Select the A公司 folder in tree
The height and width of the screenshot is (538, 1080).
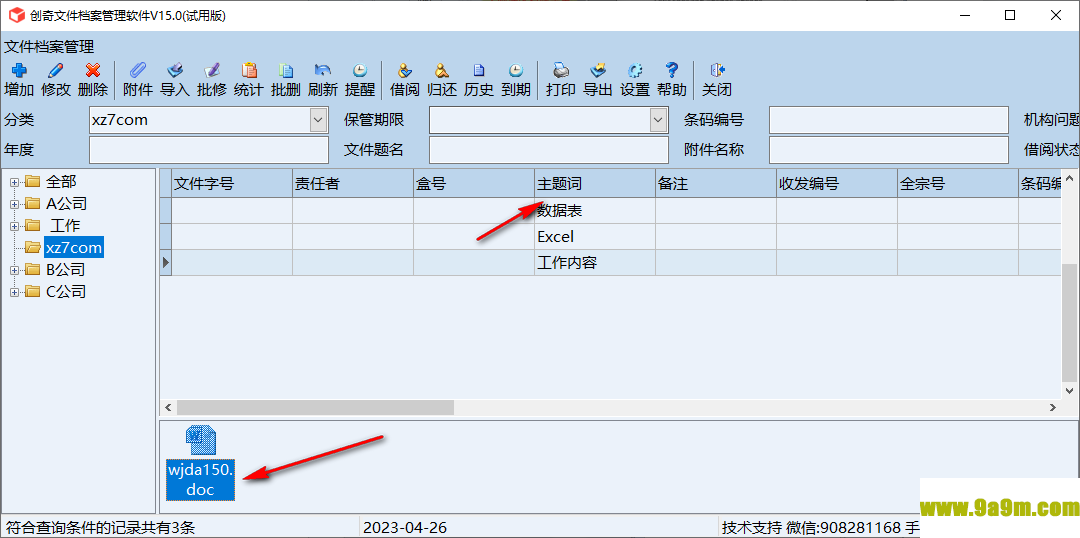(67, 204)
